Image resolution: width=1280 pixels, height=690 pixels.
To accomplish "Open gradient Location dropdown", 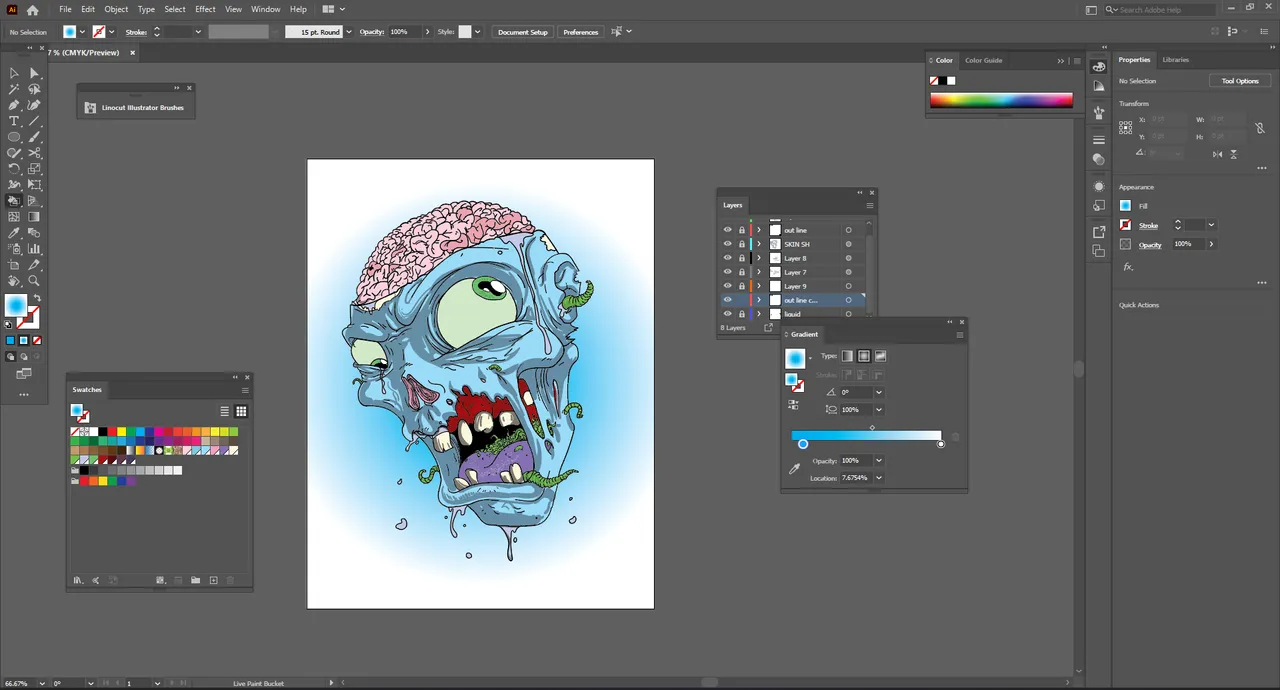I will click(x=878, y=478).
